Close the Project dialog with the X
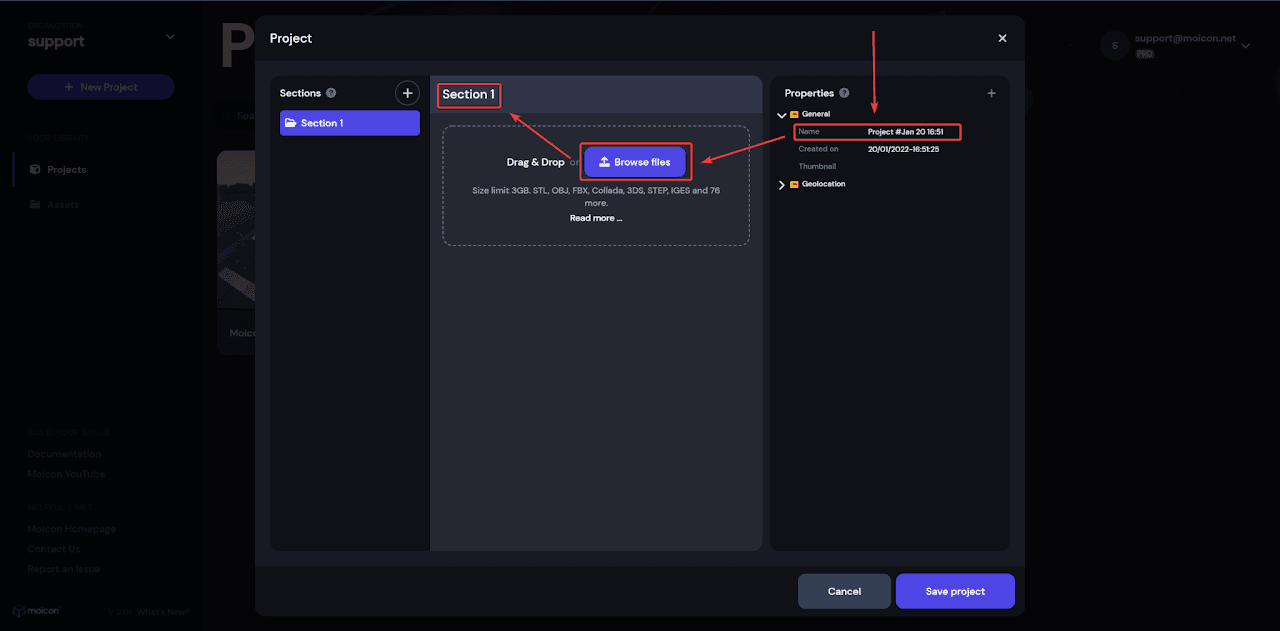The width and height of the screenshot is (1280, 631). click(1002, 38)
